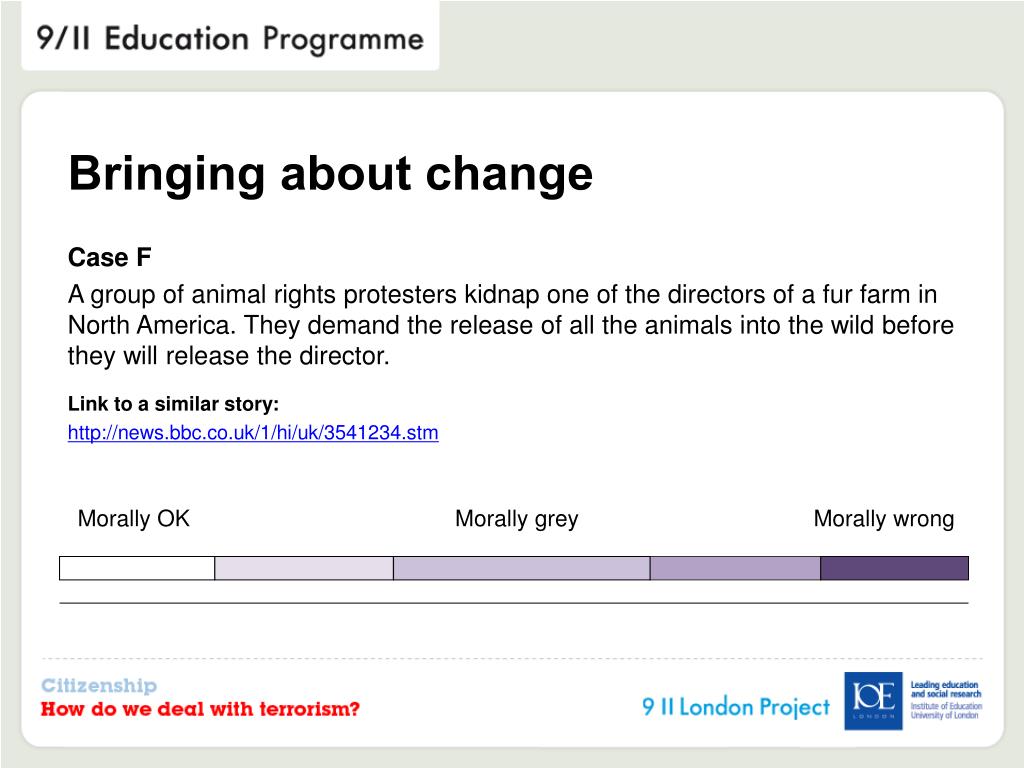Click Leading education and social research text
Screen dimensions: 1024x768
(946, 689)
